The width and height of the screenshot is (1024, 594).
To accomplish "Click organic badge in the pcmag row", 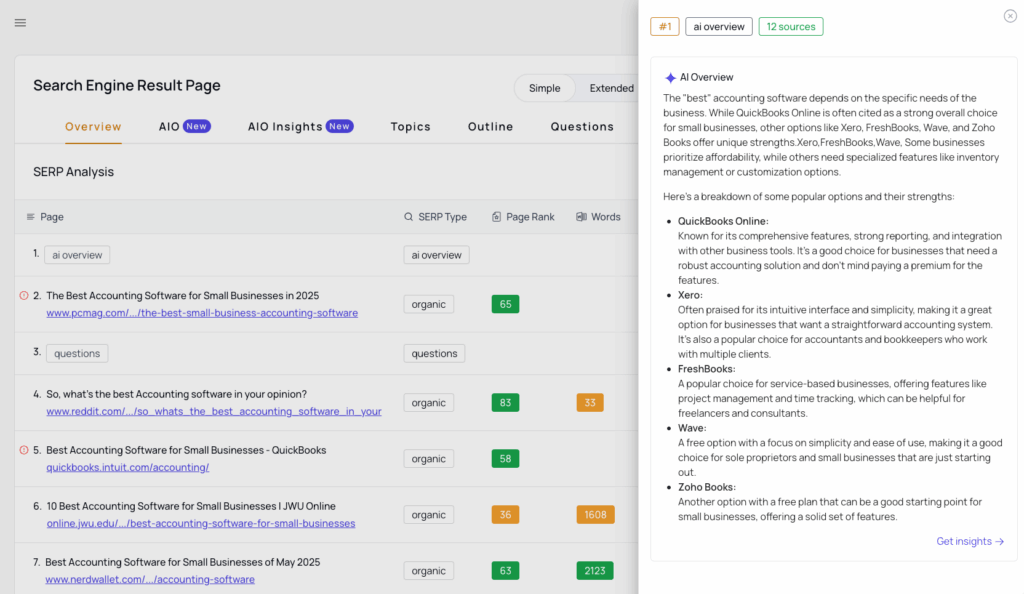I will pyautogui.click(x=428, y=304).
